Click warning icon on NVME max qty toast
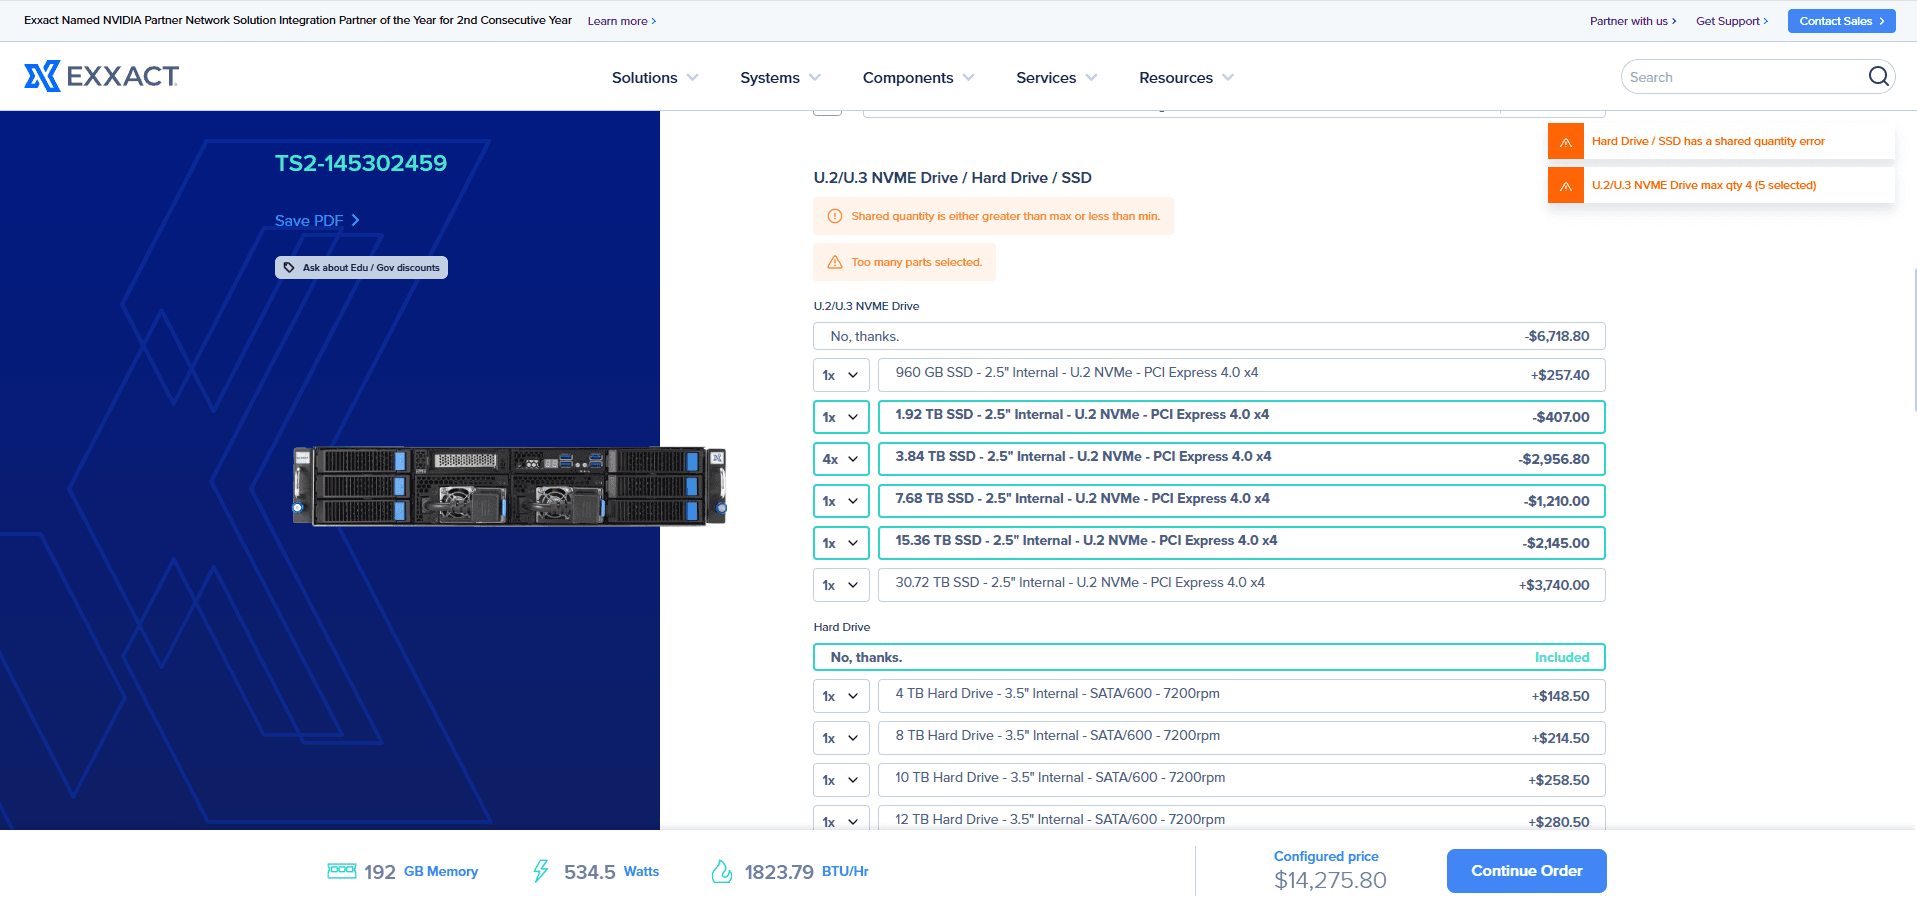The image size is (1917, 912). point(1565,185)
